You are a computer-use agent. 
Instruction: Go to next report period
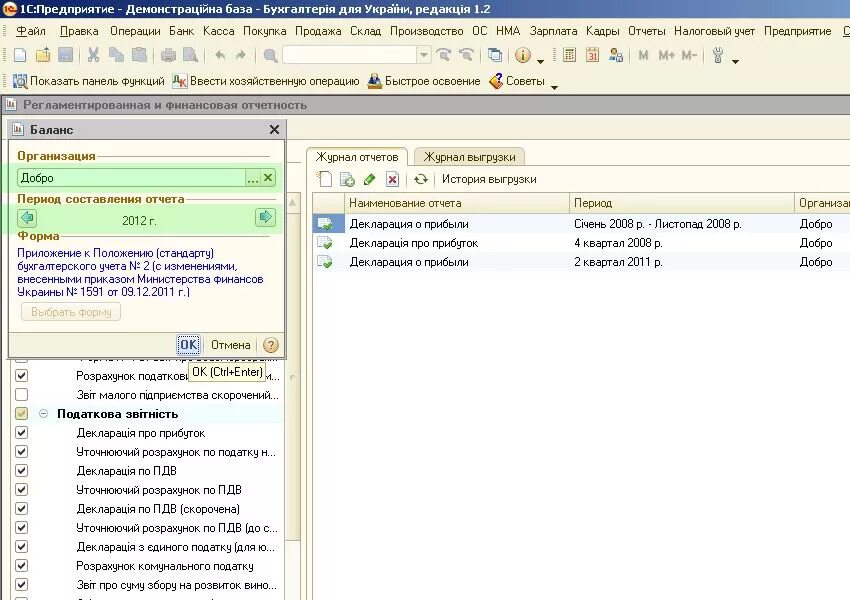pos(265,217)
